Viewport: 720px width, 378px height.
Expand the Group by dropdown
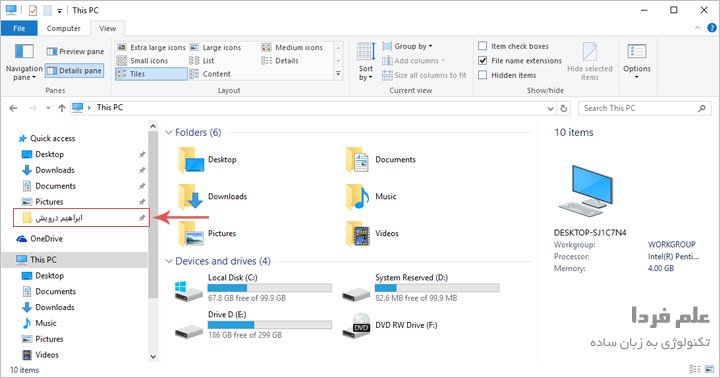tap(407, 46)
